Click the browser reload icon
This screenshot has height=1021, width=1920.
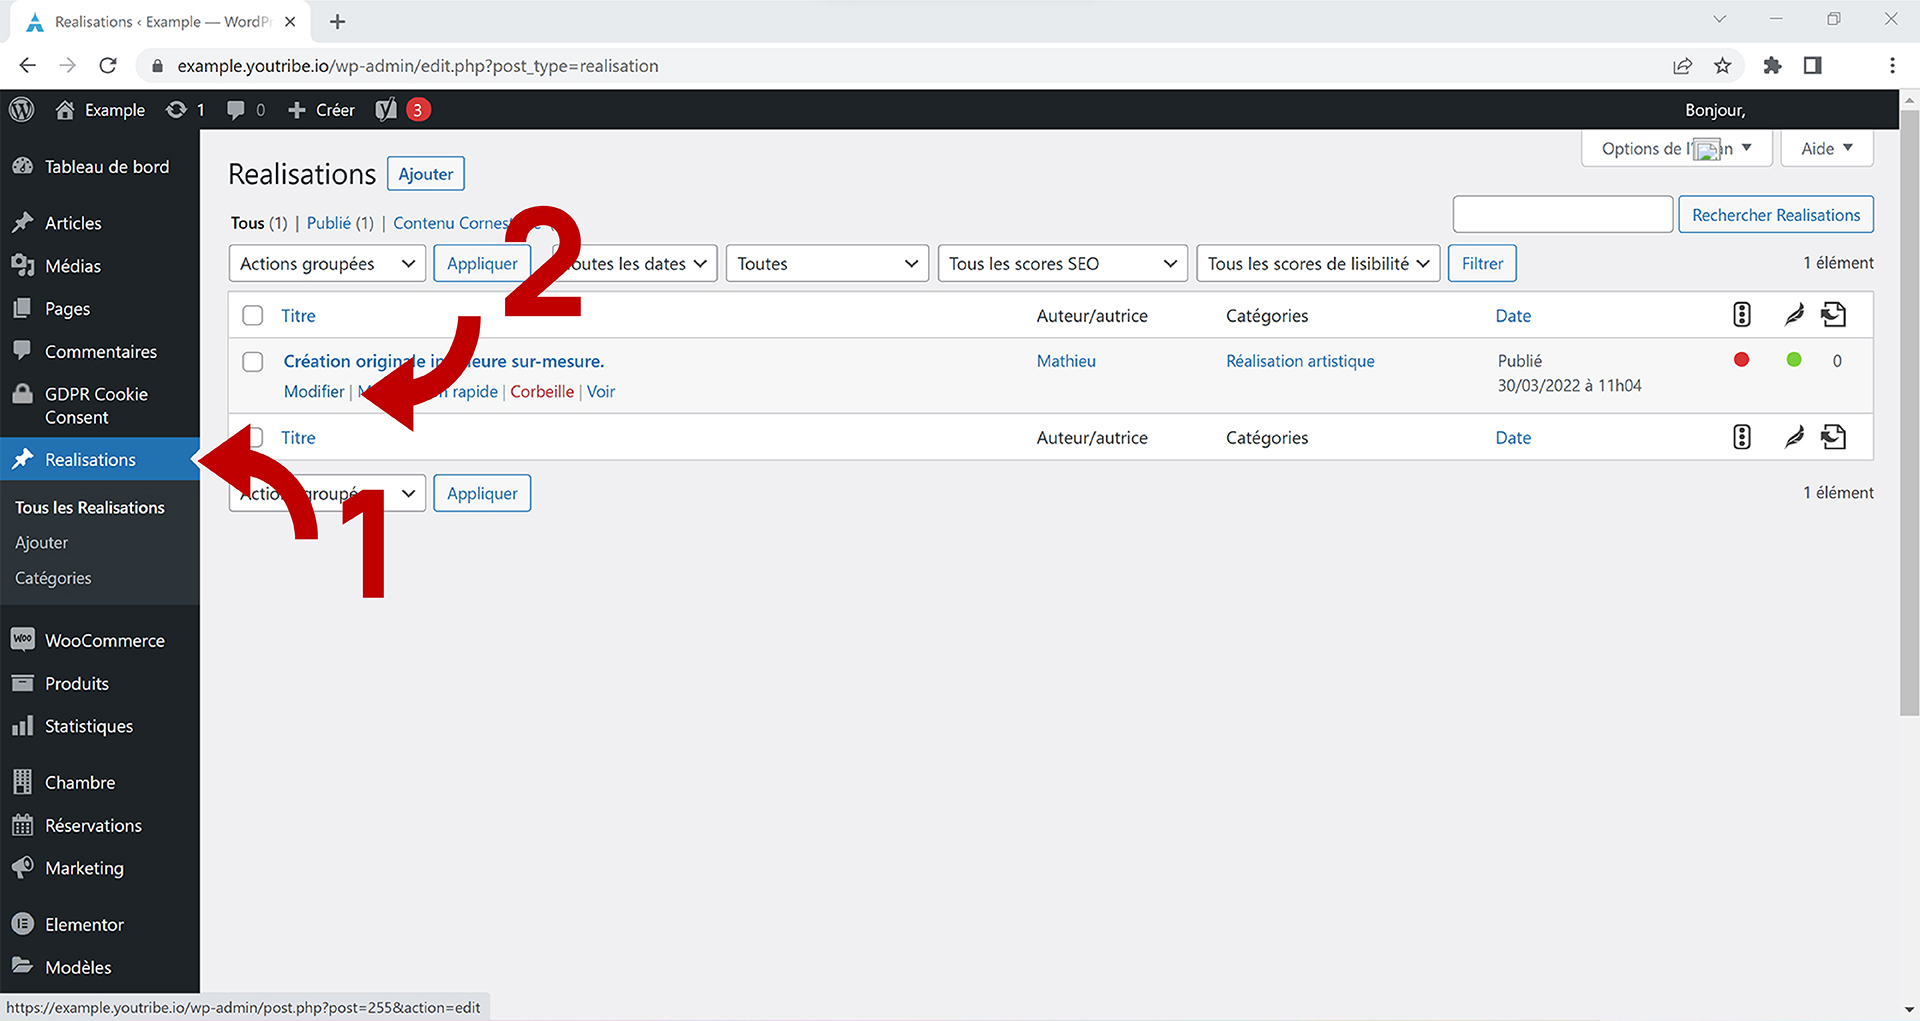(108, 66)
